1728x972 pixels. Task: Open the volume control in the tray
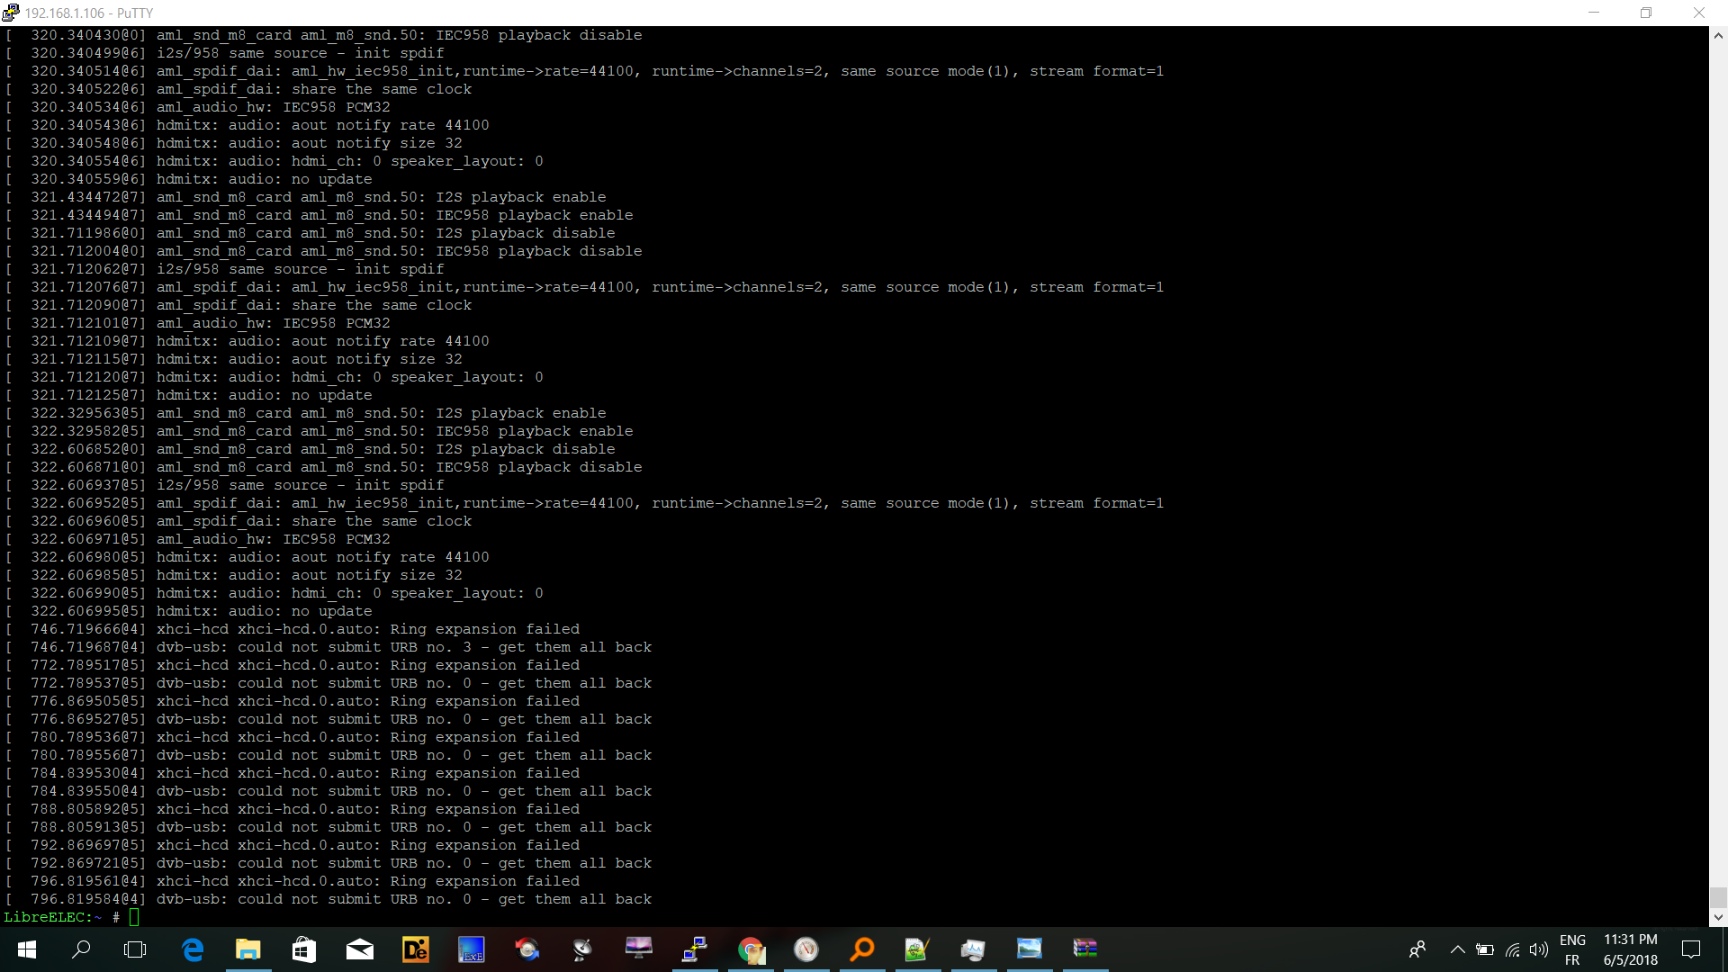point(1539,949)
